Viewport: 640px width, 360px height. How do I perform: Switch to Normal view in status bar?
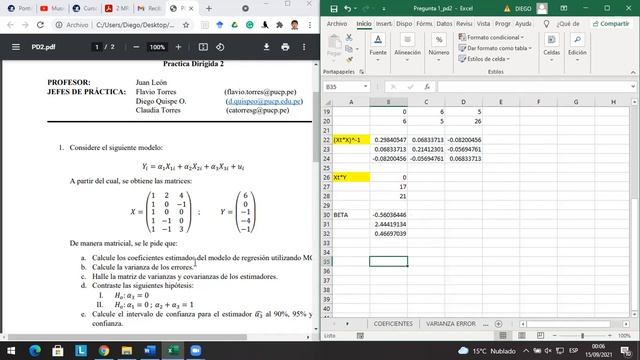503,336
